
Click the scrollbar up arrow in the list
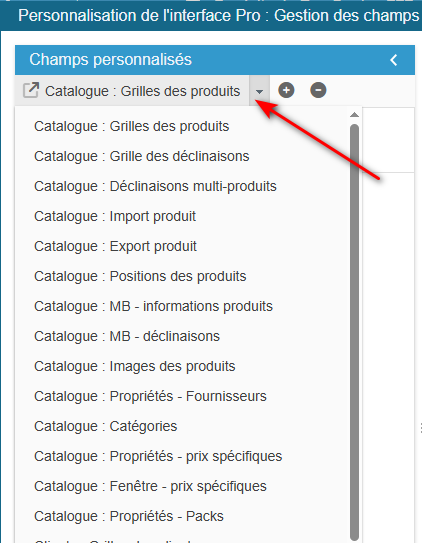coord(354,115)
